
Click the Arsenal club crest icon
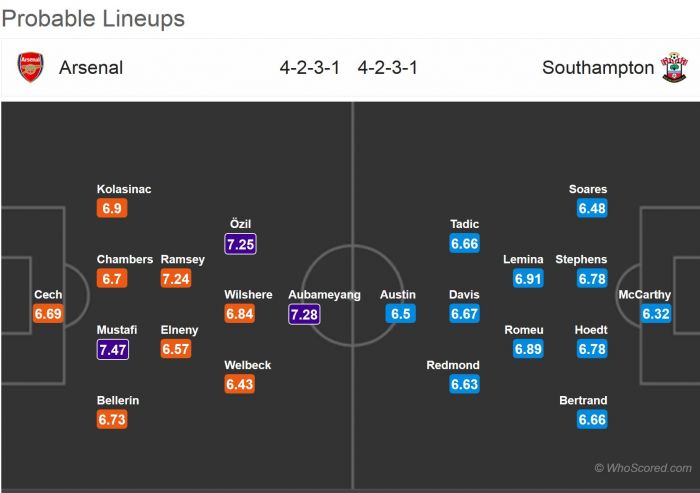31,68
